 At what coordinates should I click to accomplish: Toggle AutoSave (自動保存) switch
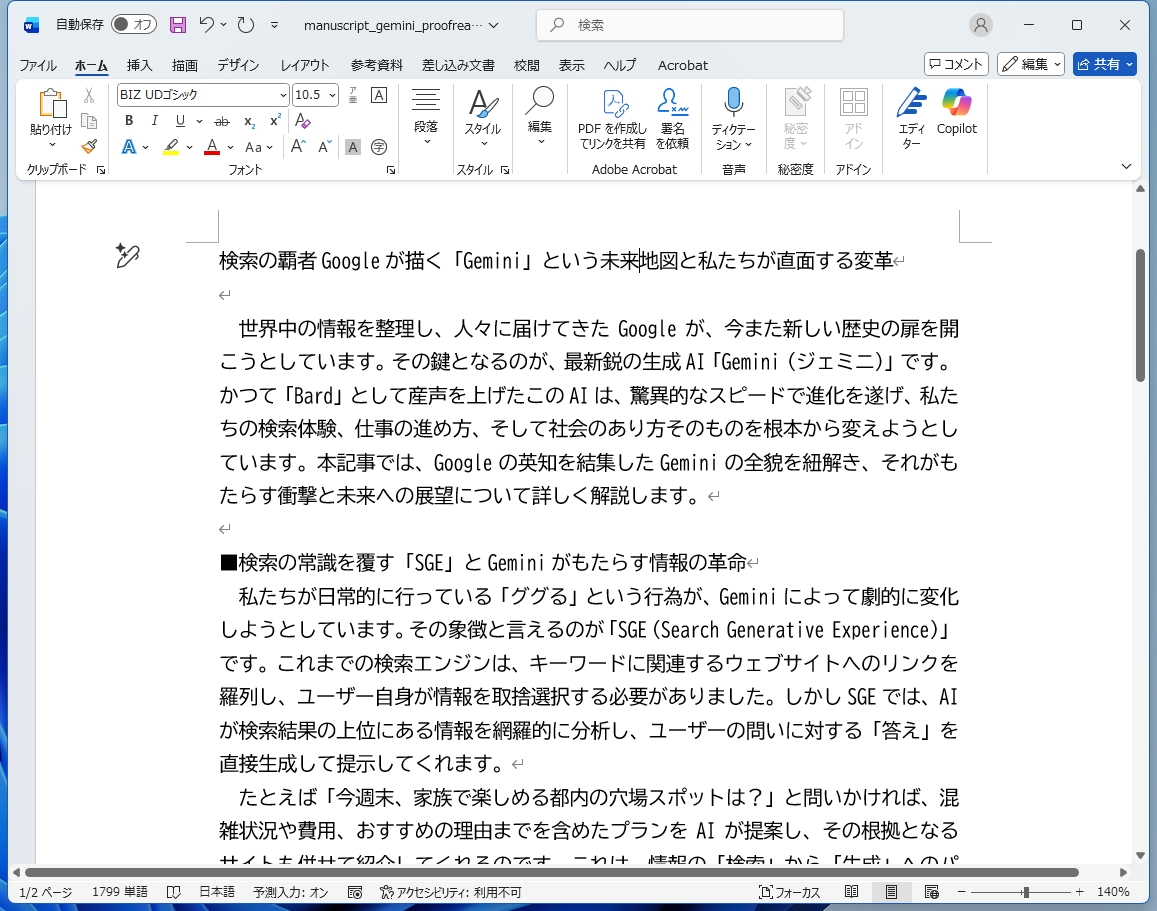pyautogui.click(x=134, y=24)
